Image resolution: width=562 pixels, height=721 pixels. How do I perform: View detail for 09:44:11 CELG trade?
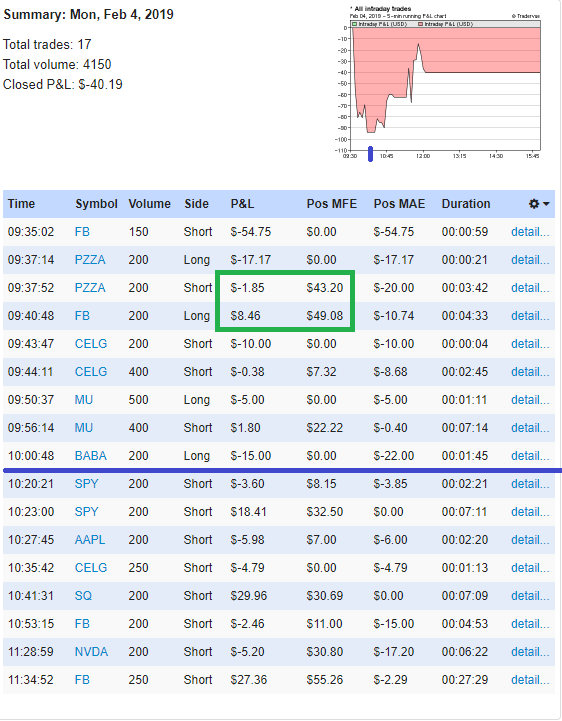pos(530,372)
